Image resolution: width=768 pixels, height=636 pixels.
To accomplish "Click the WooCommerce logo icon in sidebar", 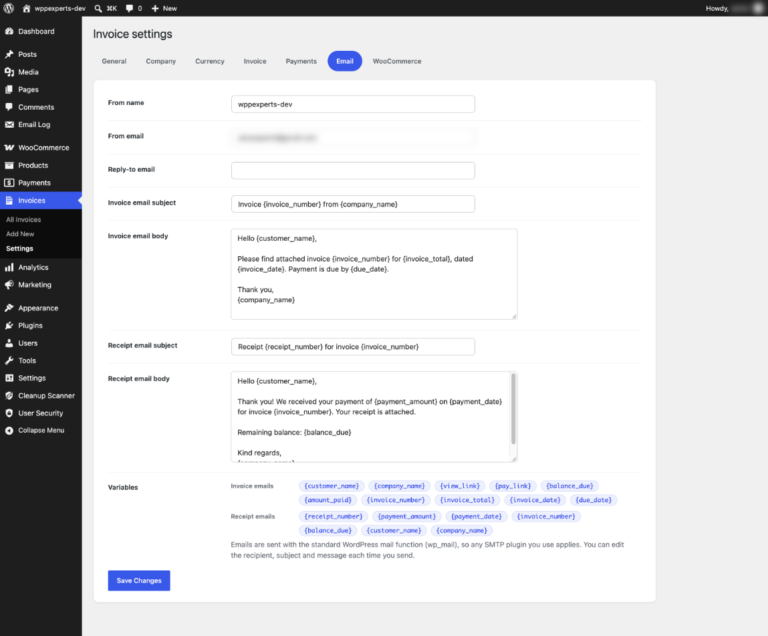I will coord(9,147).
